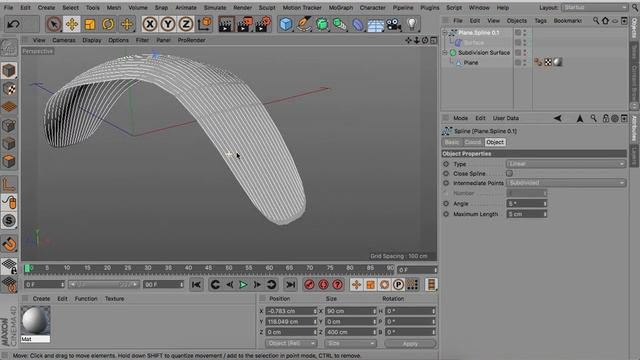Toggle the Close Spline checkbox
Image resolution: width=640 pixels, height=360 pixels.
click(x=509, y=173)
